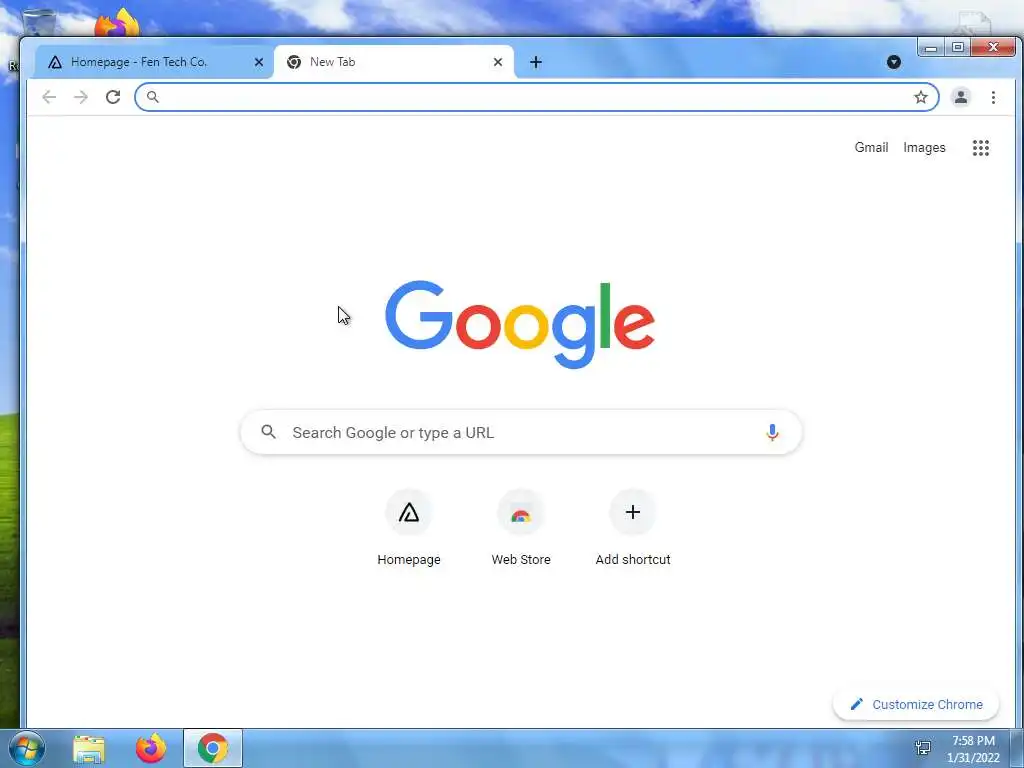Image resolution: width=1024 pixels, height=768 pixels.
Task: Switch to the Homepage - Fen Tech Co. tab
Action: click(x=153, y=62)
